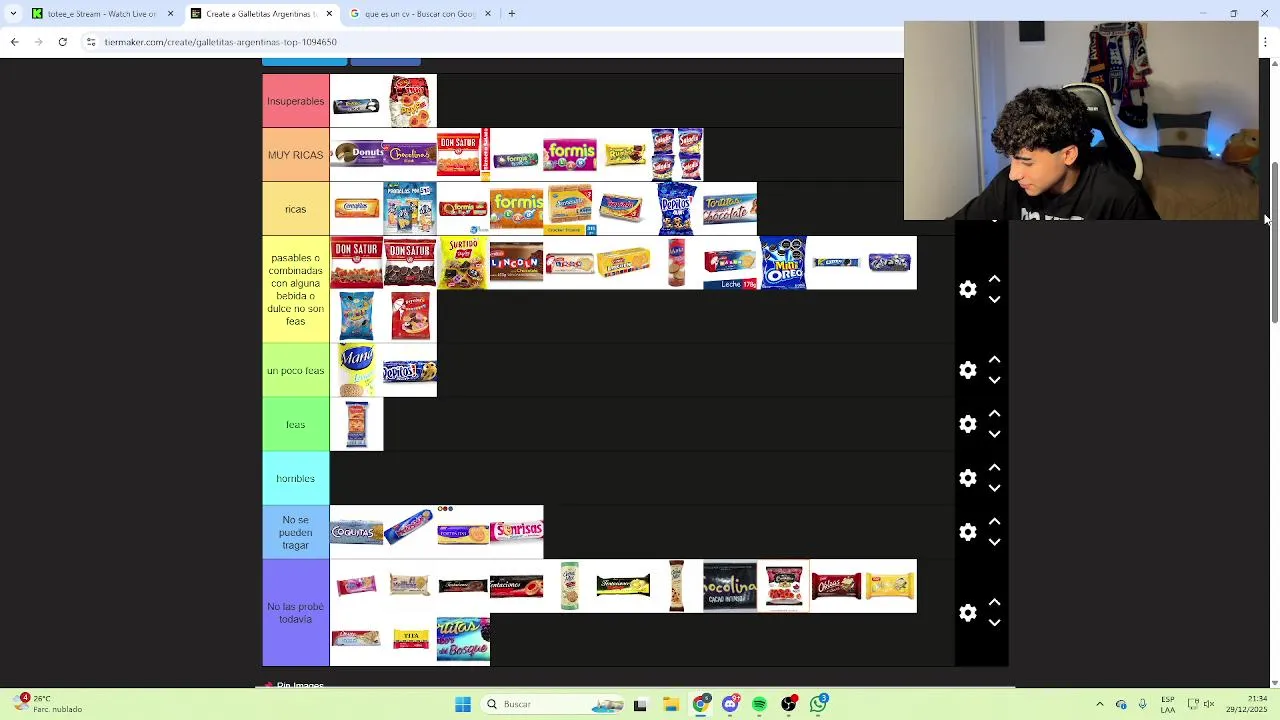
Task: Edit the 'ricas' tier label
Action: pyautogui.click(x=296, y=209)
